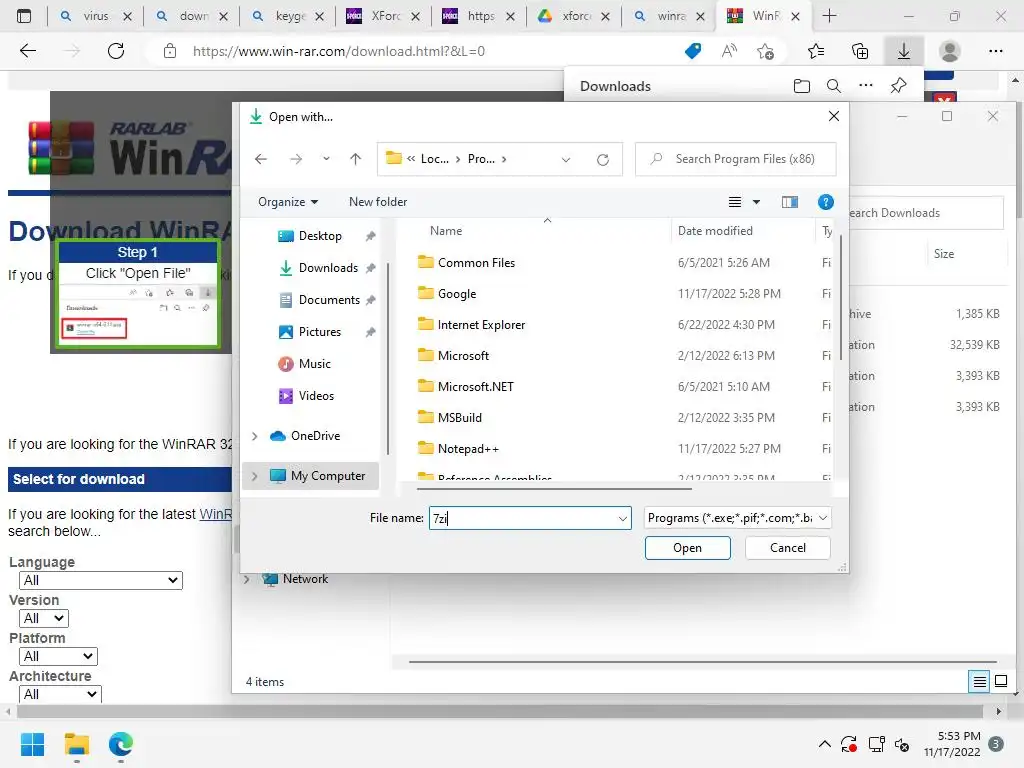
Task: Switch to the XForce browser tab
Action: pos(383,16)
